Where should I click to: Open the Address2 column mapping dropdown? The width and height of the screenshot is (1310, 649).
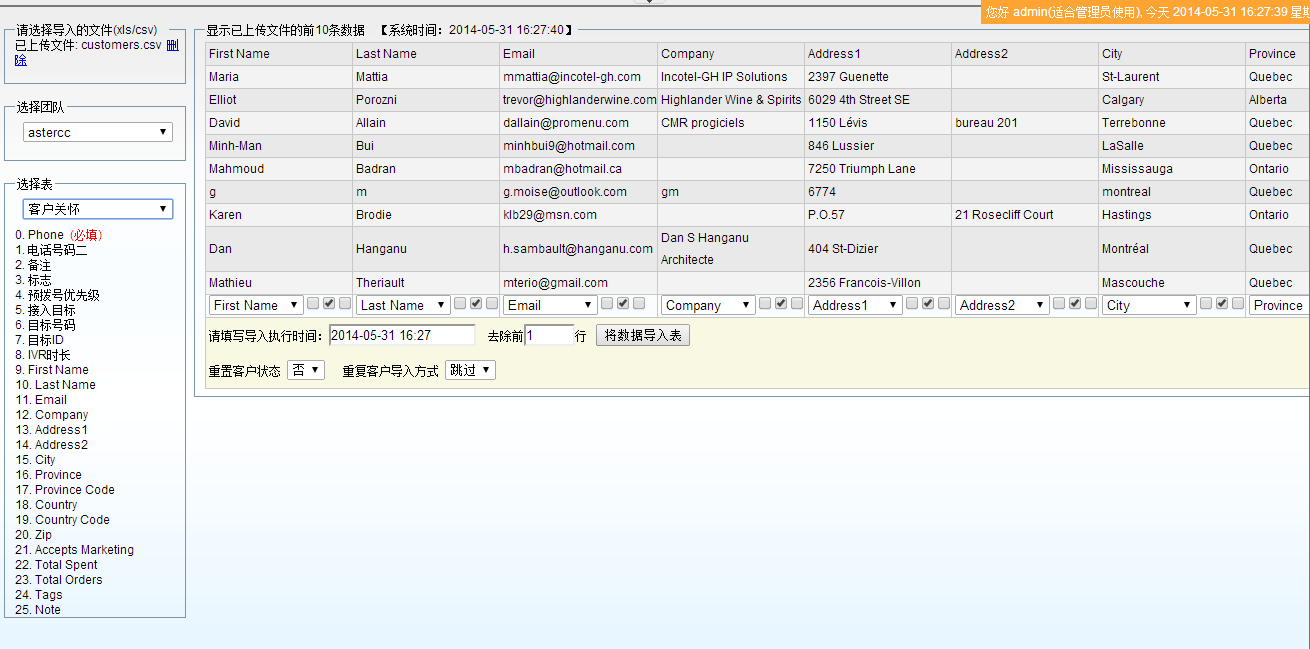click(1002, 305)
